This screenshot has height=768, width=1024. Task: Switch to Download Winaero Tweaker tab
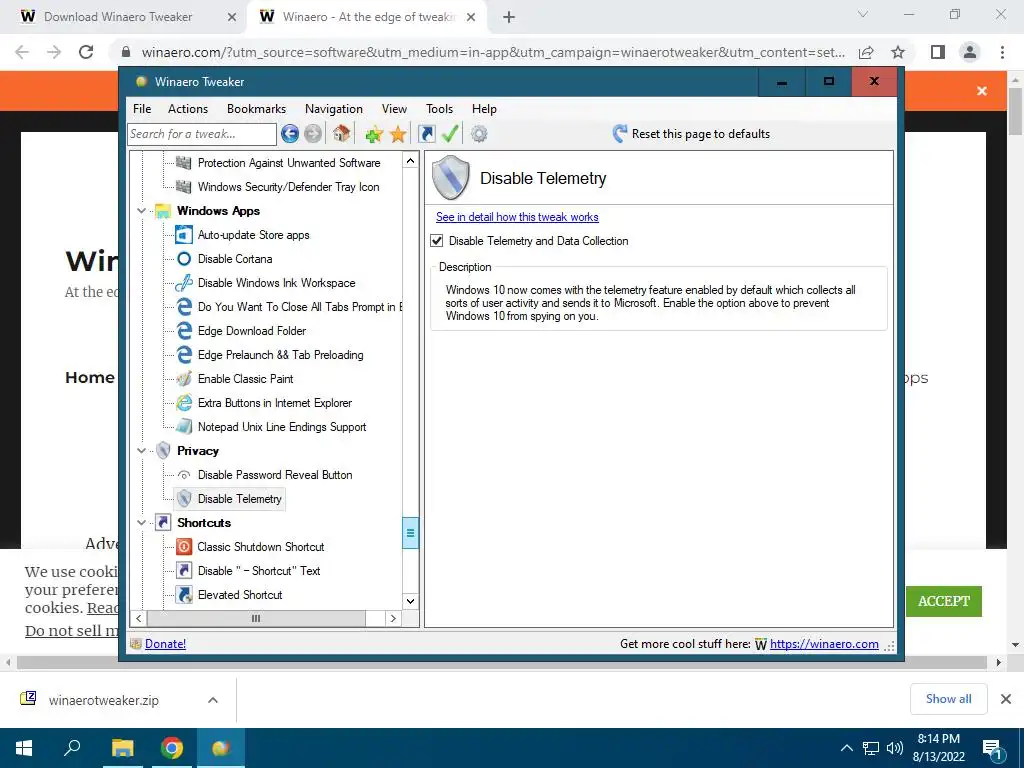pyautogui.click(x=118, y=17)
